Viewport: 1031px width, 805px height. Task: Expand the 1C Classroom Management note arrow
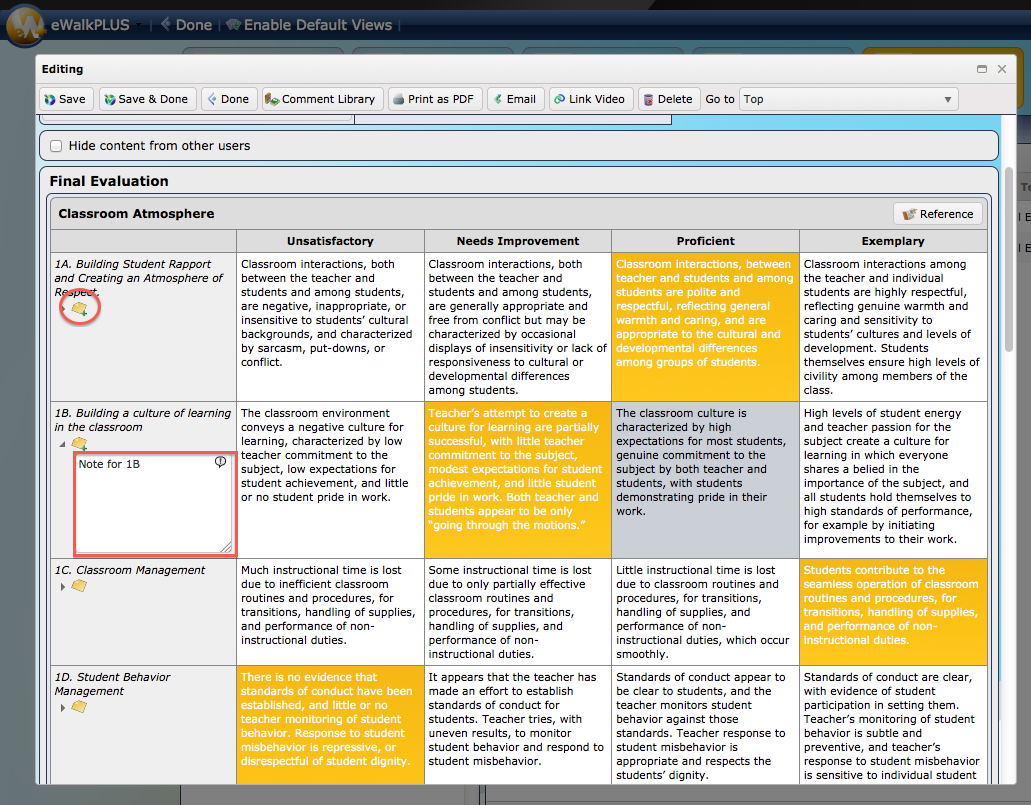pos(62,587)
